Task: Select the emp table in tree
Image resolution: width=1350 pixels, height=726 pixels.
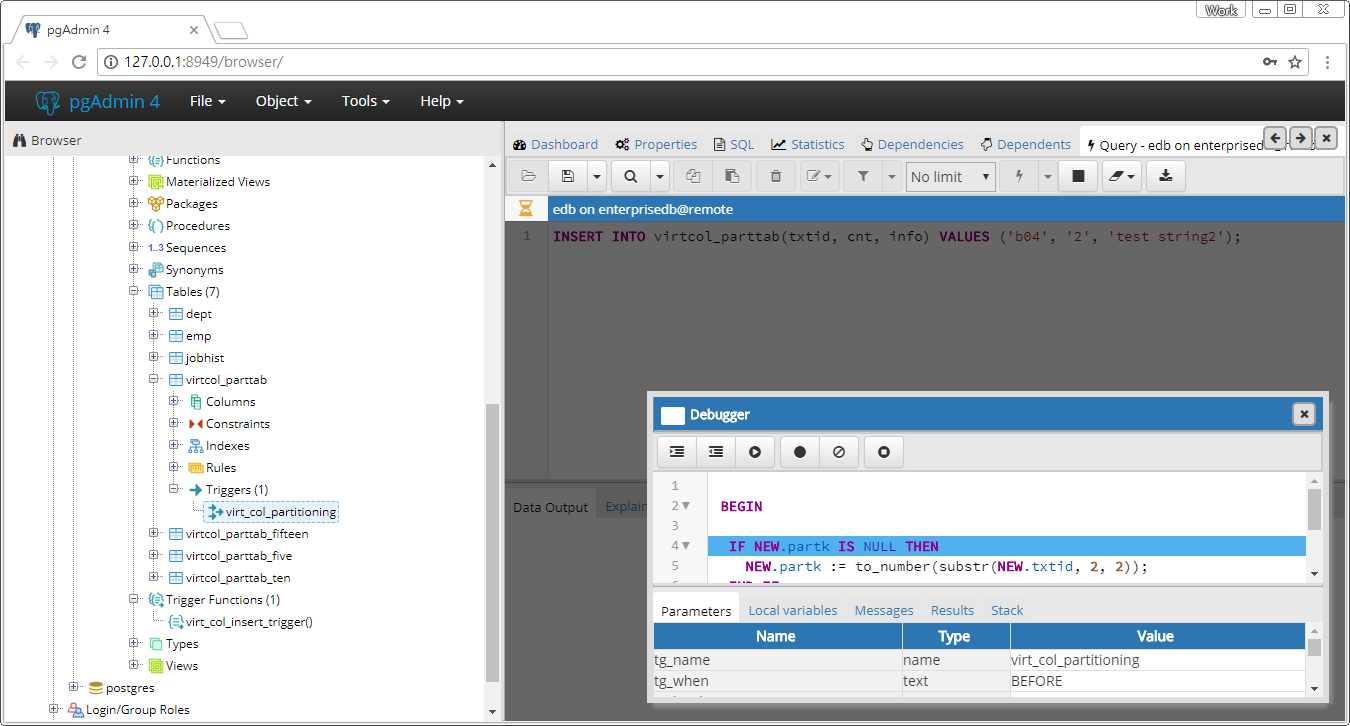Action: pos(198,336)
